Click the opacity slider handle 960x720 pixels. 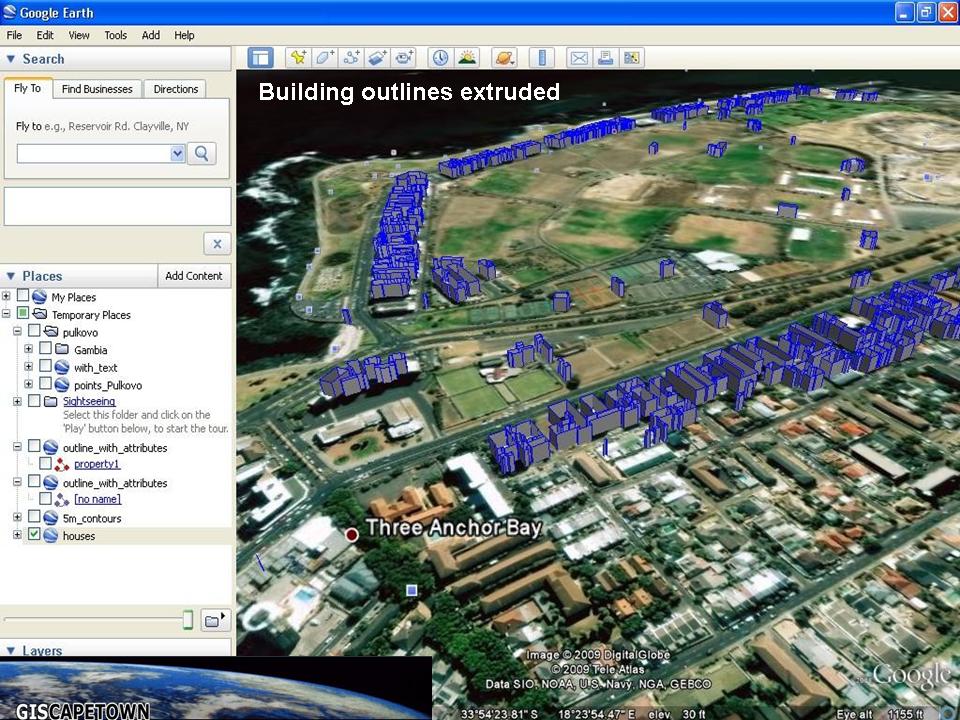[x=188, y=620]
